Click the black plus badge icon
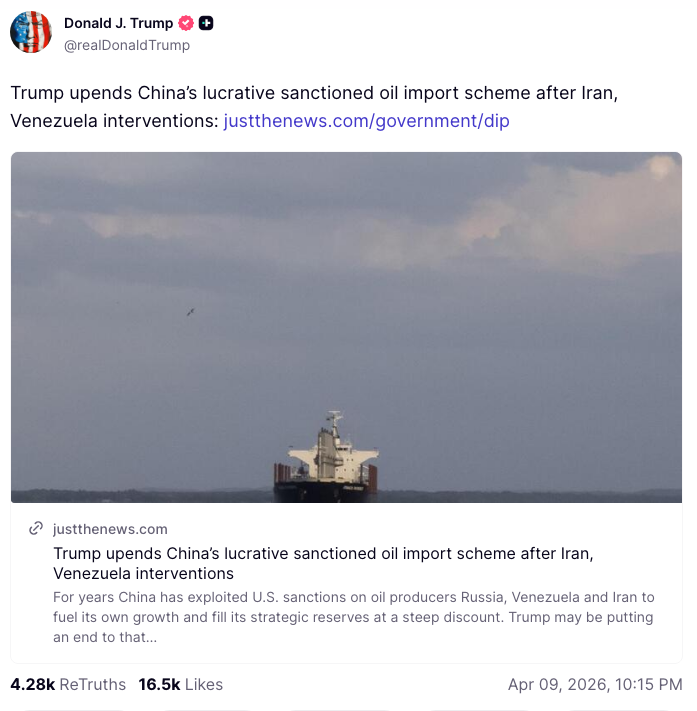697x711 pixels. pos(206,23)
